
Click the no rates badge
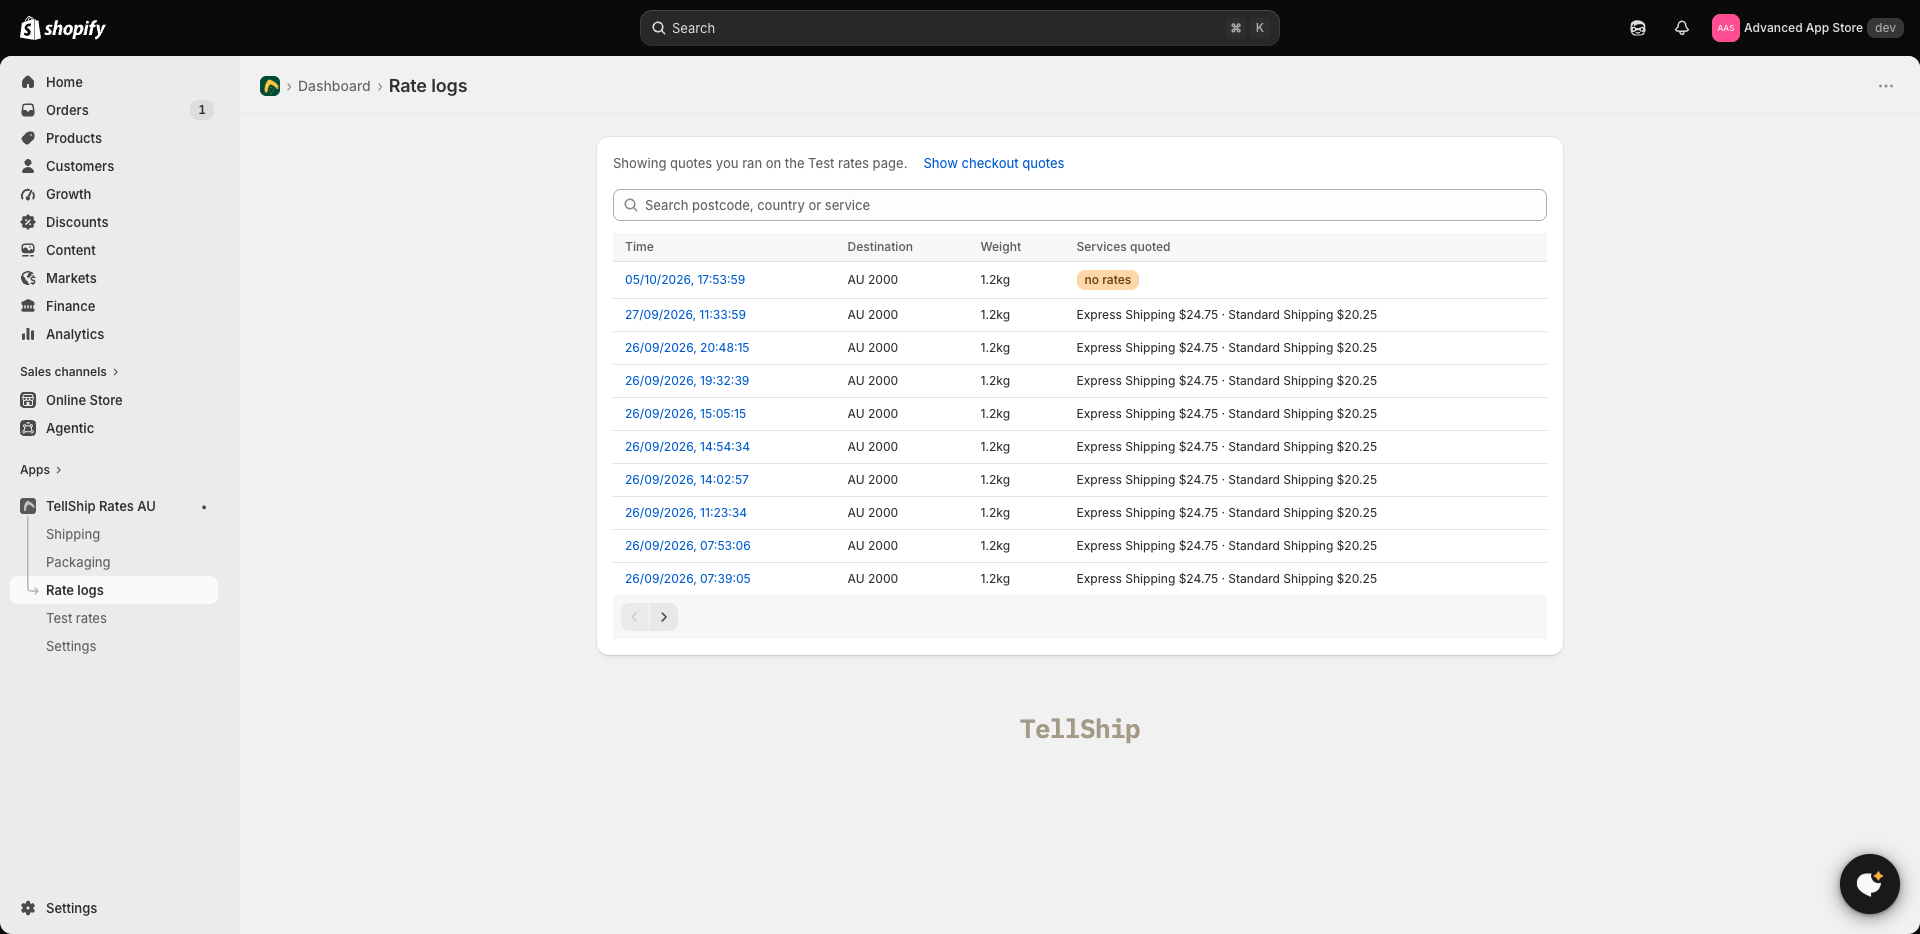1107,280
